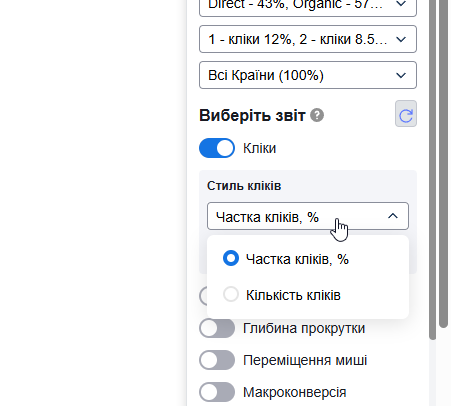Turn on the Макроконверсія toggle
Screen dimensions: 451x406
pos(217,392)
